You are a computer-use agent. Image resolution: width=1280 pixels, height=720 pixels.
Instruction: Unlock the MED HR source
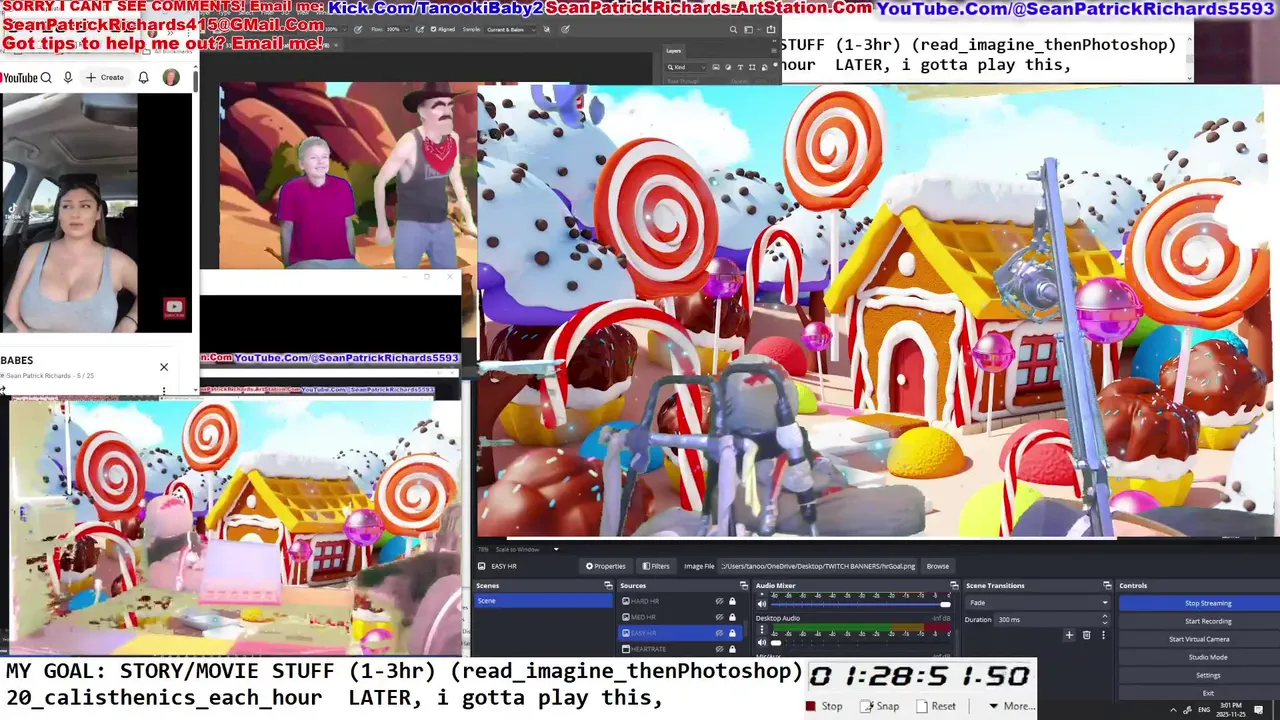732,617
